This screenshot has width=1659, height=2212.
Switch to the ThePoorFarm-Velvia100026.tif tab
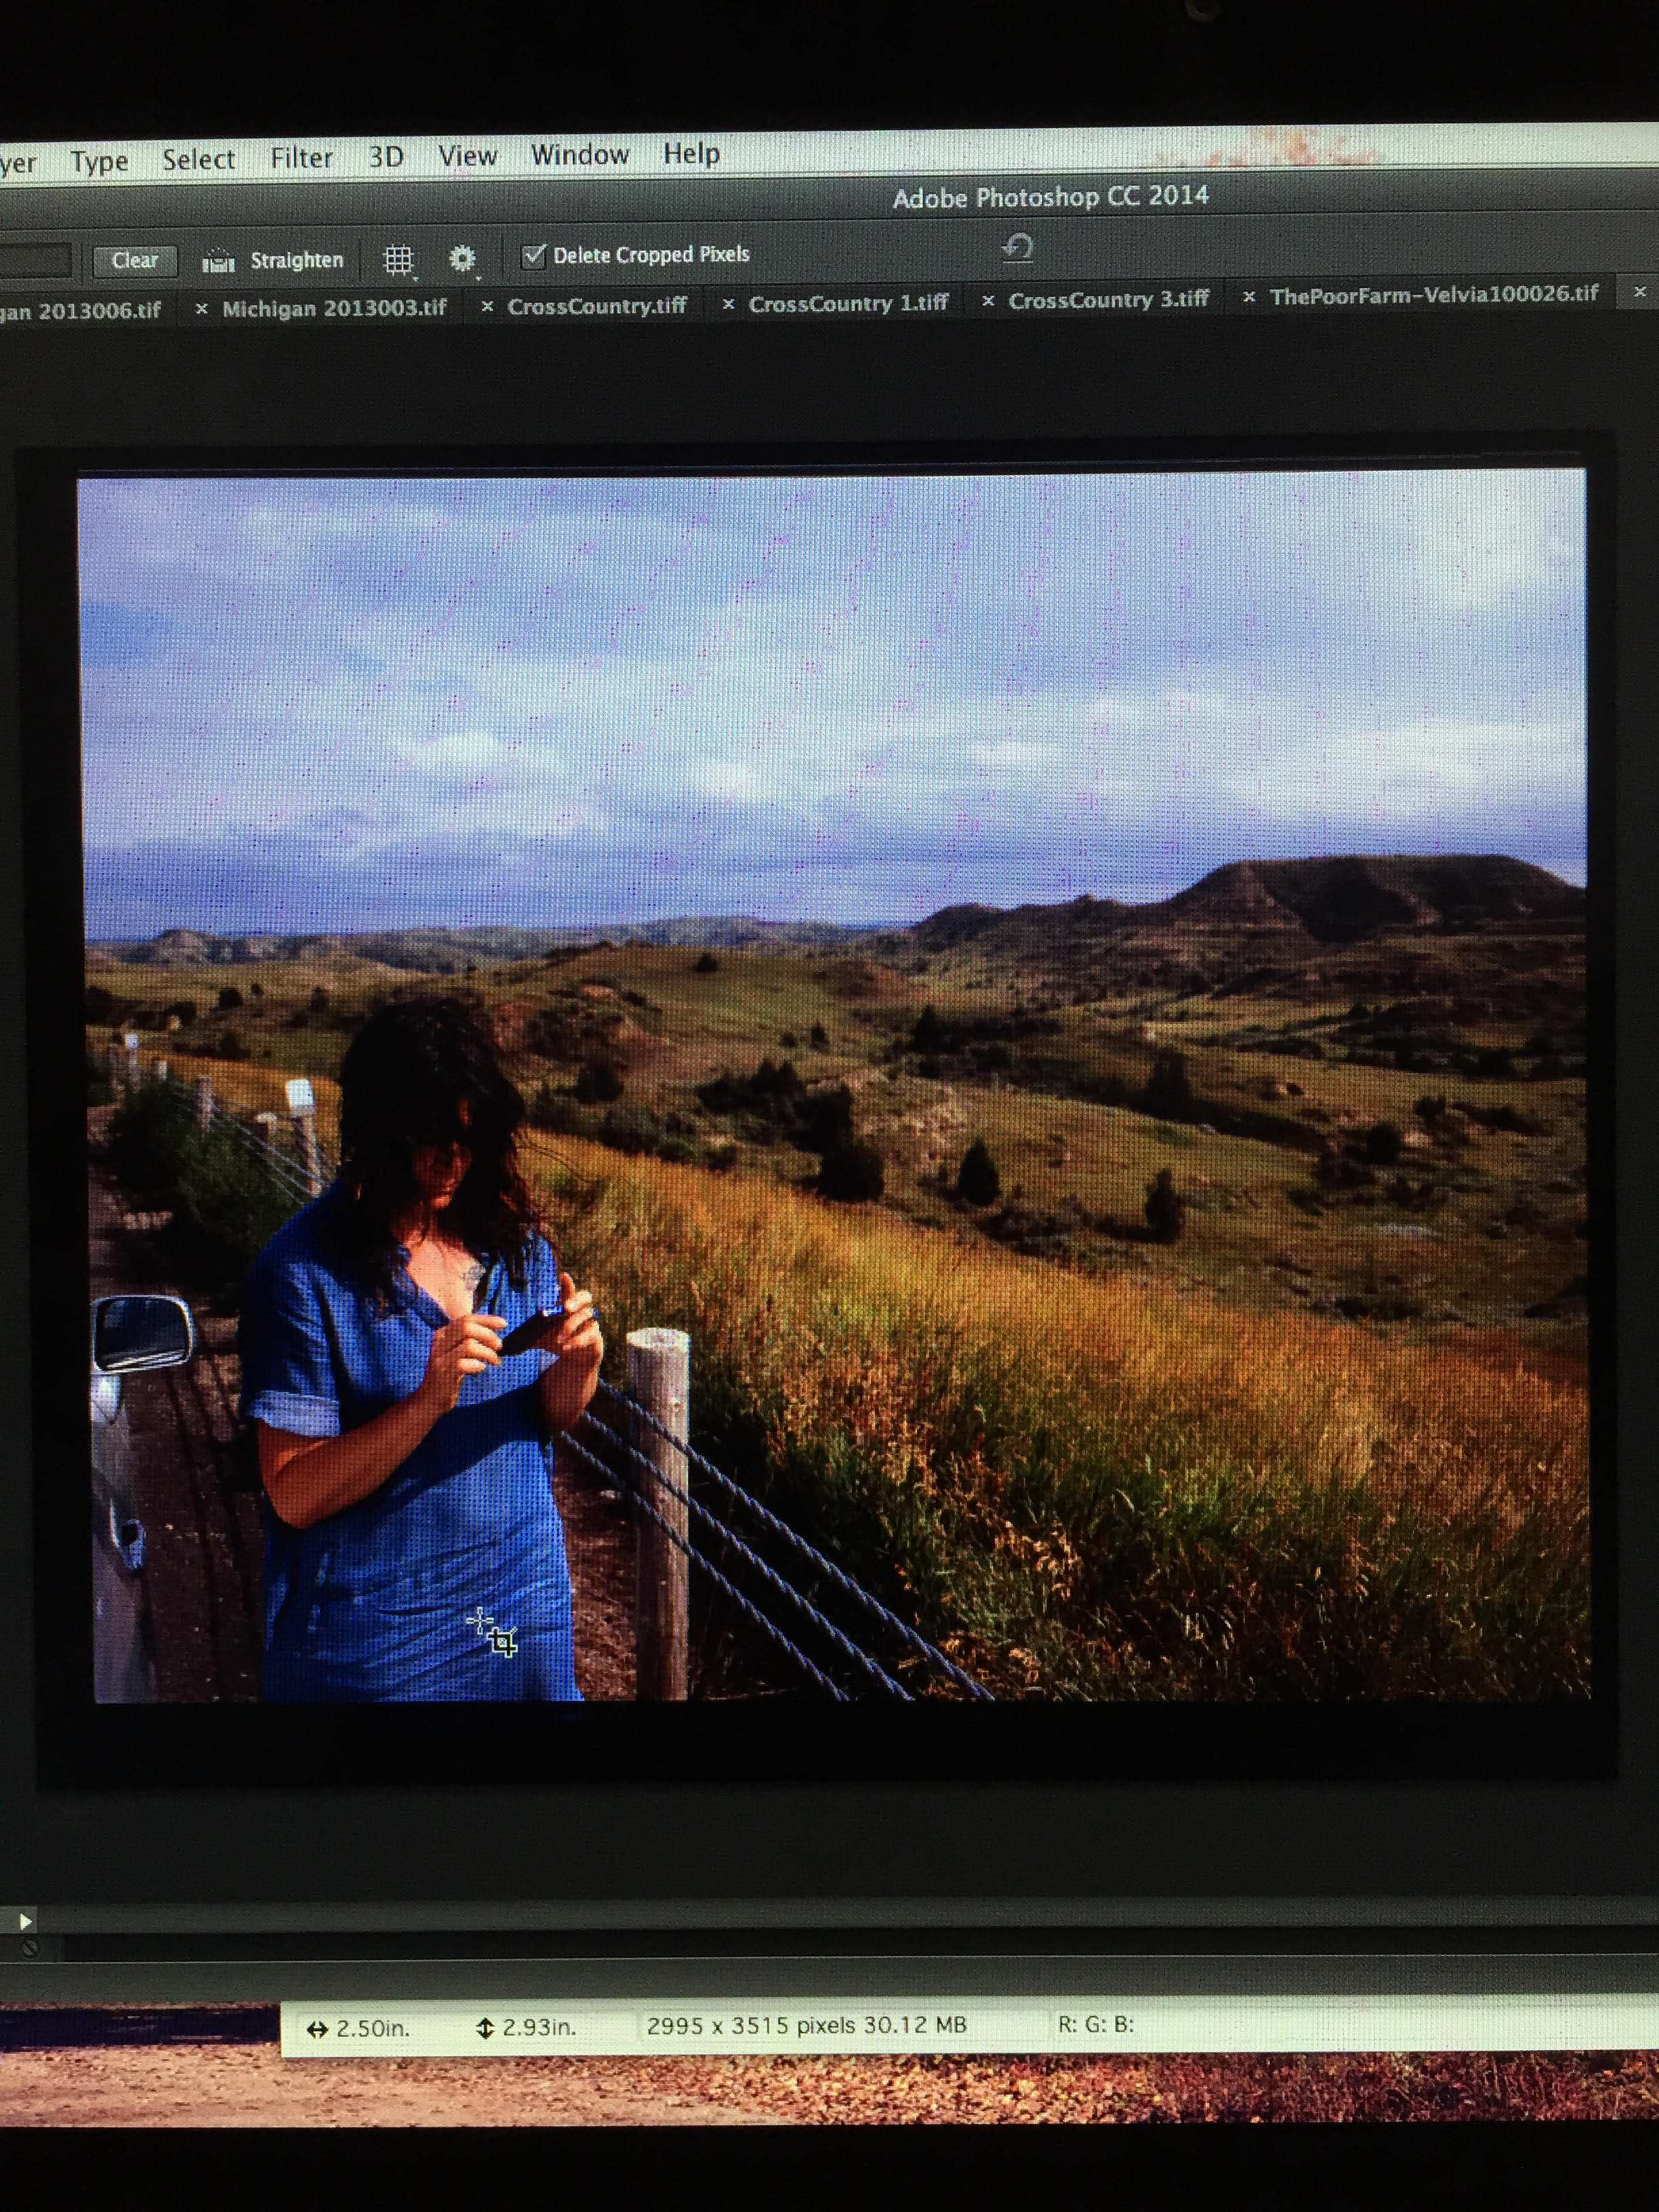pos(1434,295)
